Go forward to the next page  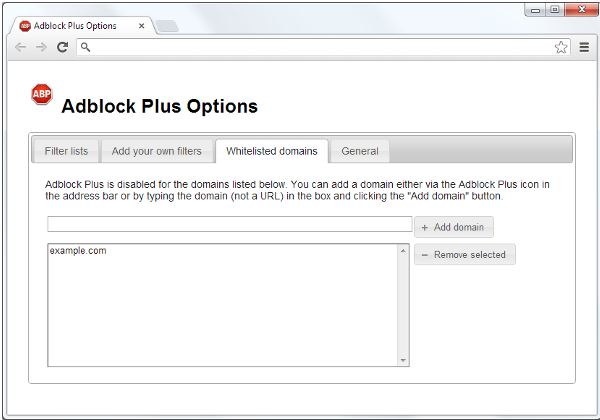41,47
